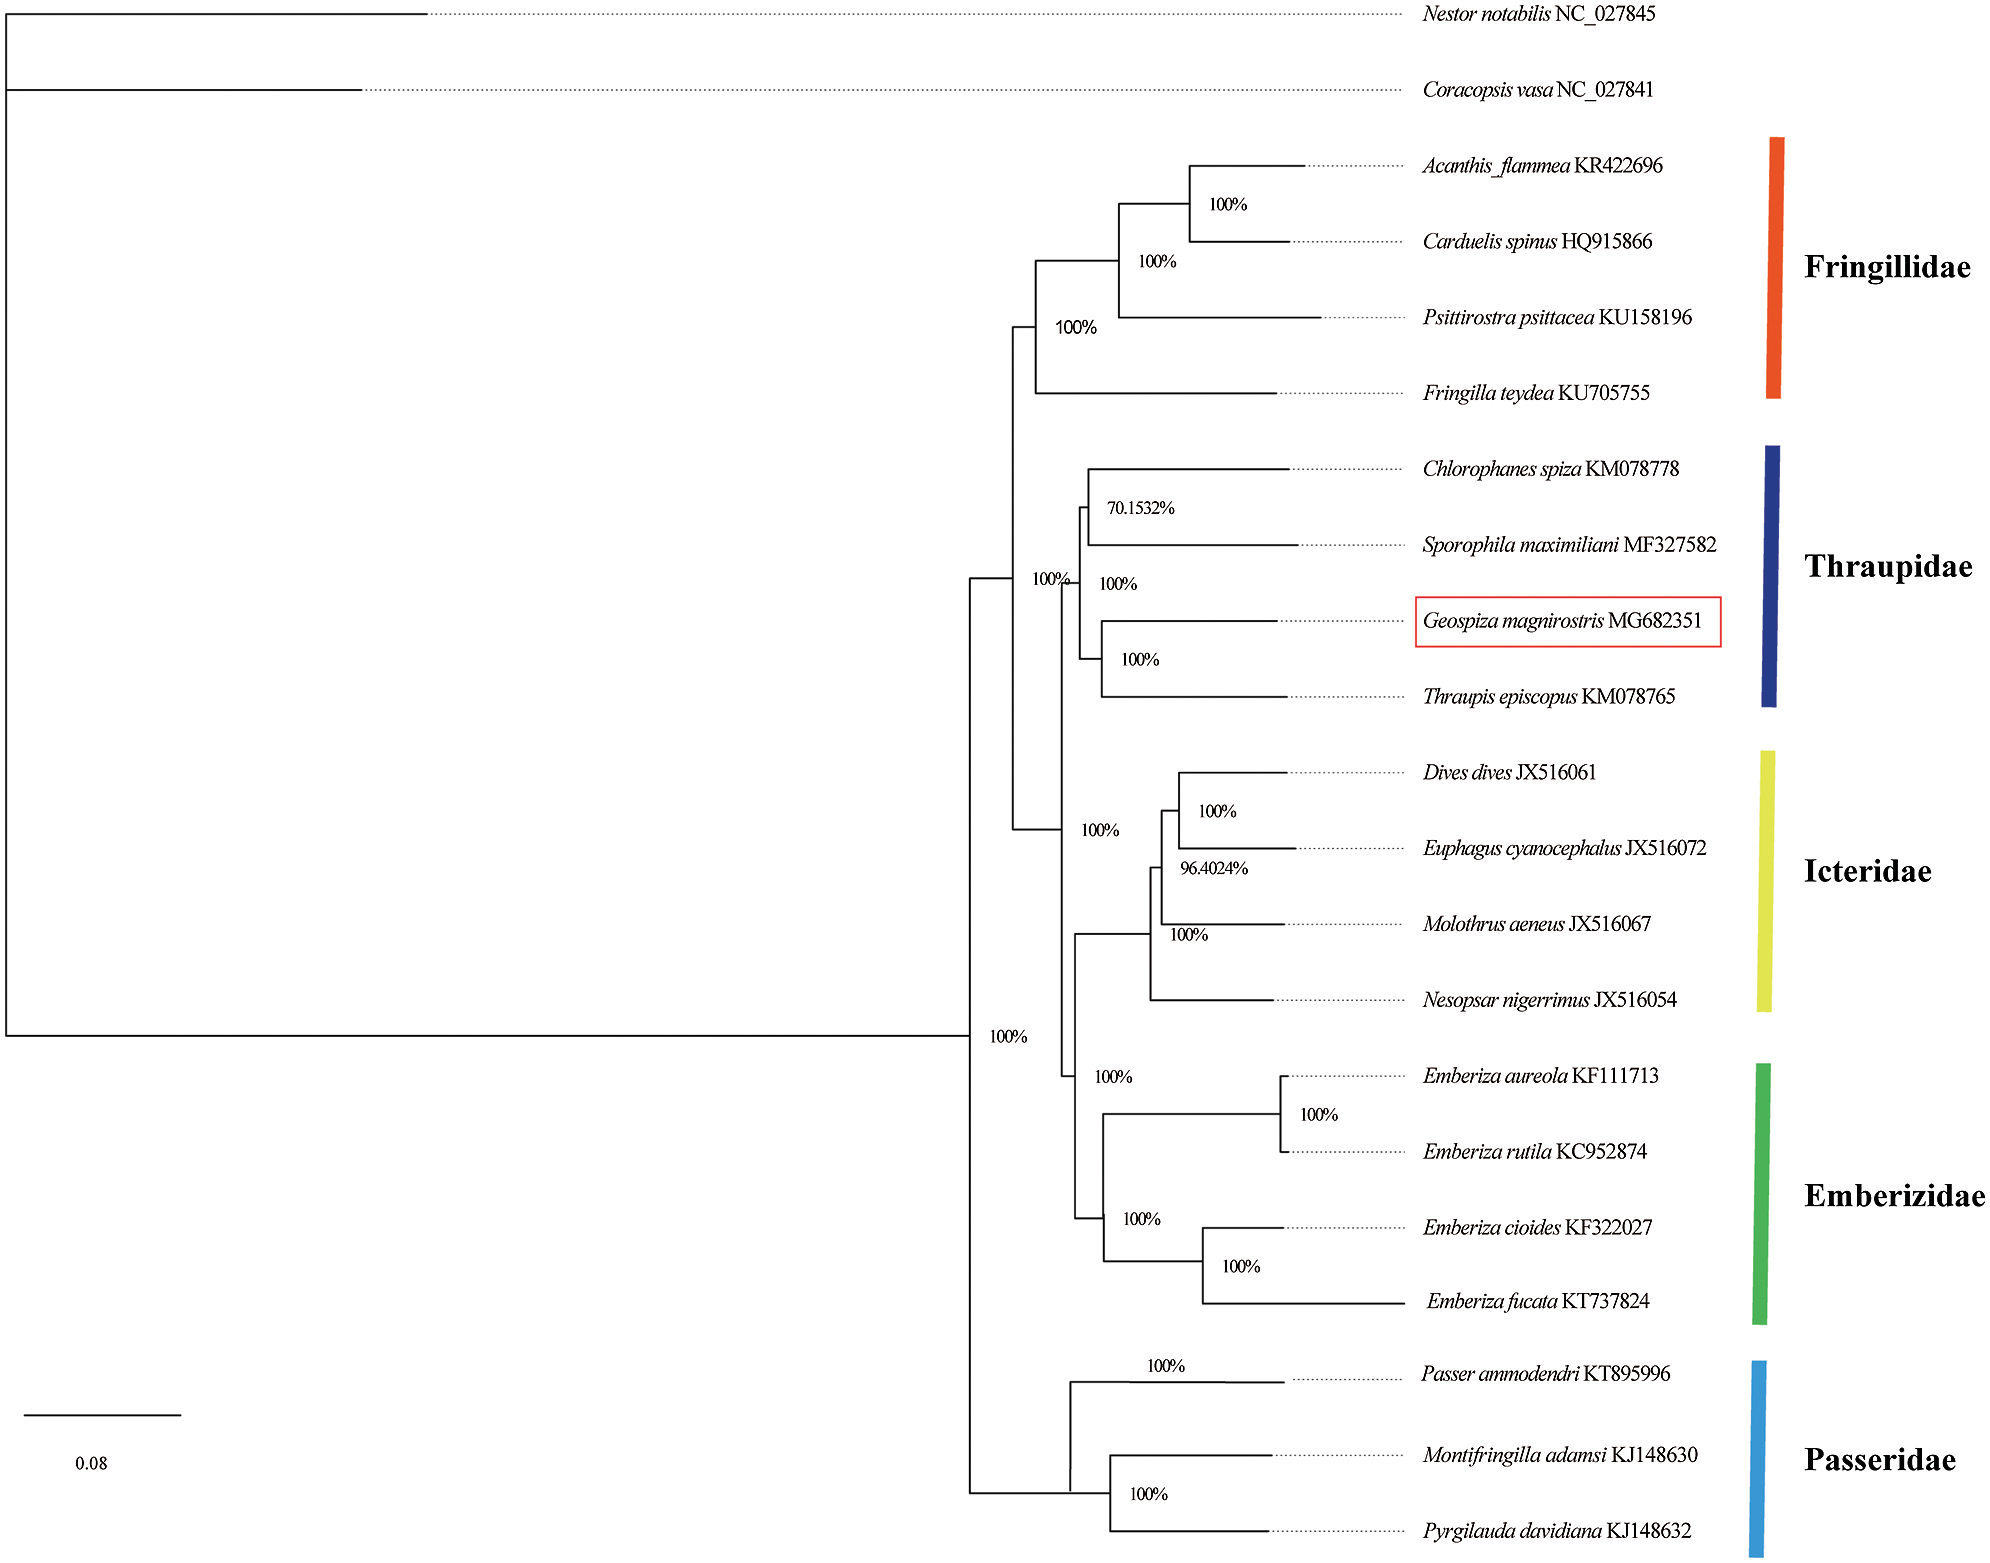Click the dark blue Thraupidae color bar

(x=1770, y=576)
